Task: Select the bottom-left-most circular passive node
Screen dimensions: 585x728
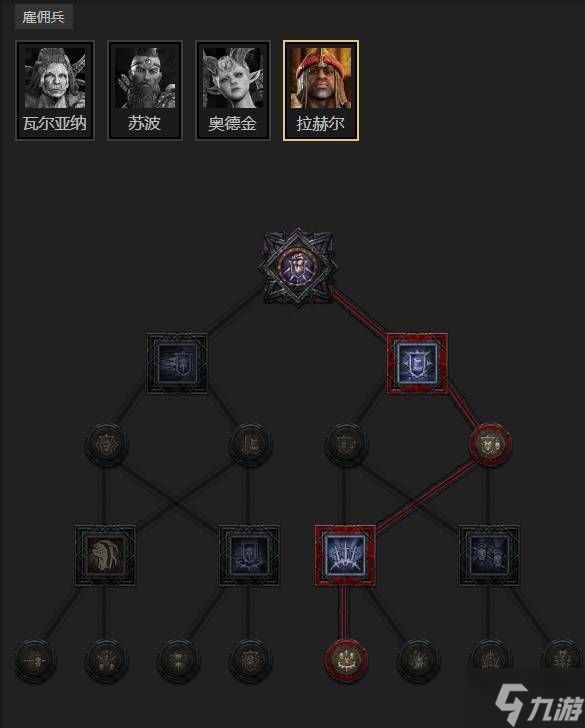Action: [x=35, y=660]
